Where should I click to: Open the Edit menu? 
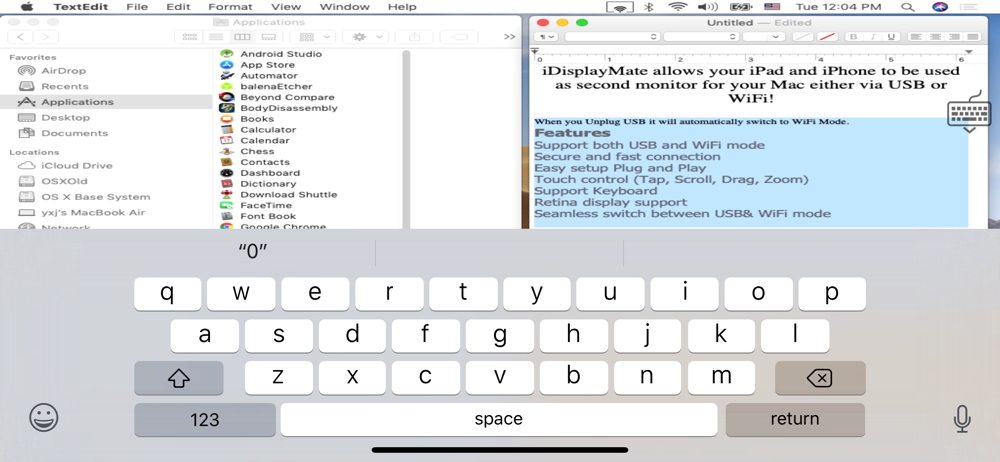point(178,7)
